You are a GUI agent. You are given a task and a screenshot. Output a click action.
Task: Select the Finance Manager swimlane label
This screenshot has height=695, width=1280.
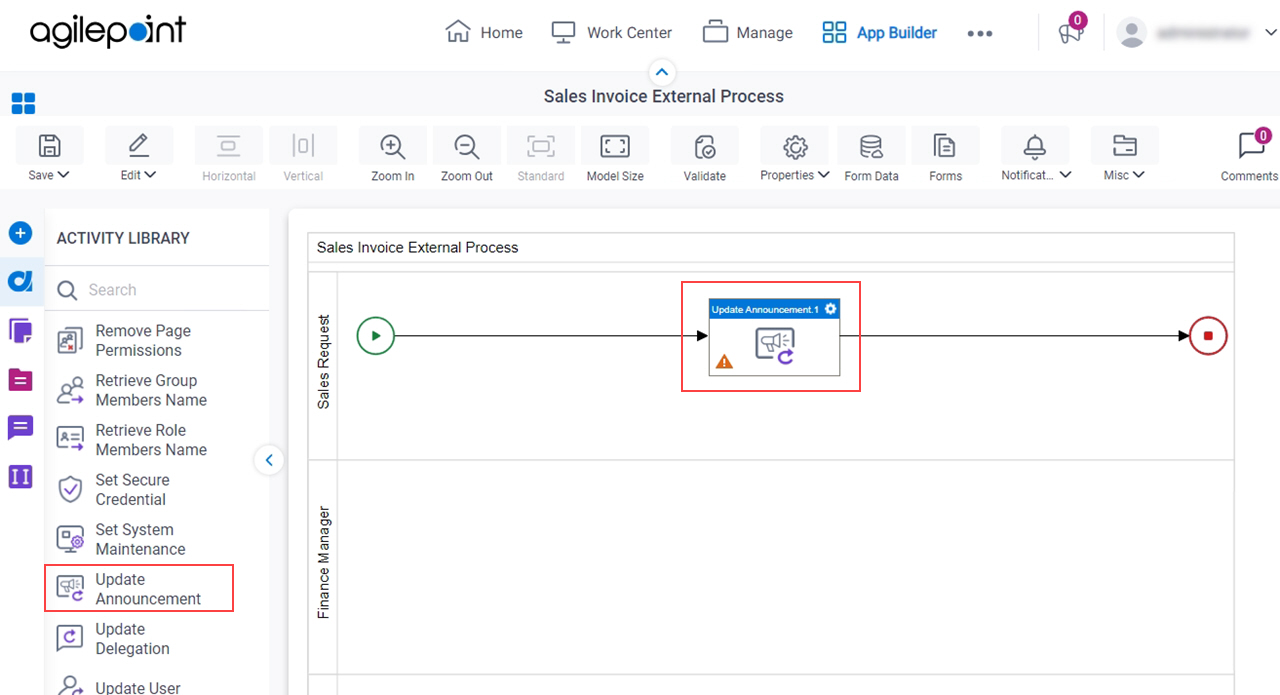[x=323, y=562]
